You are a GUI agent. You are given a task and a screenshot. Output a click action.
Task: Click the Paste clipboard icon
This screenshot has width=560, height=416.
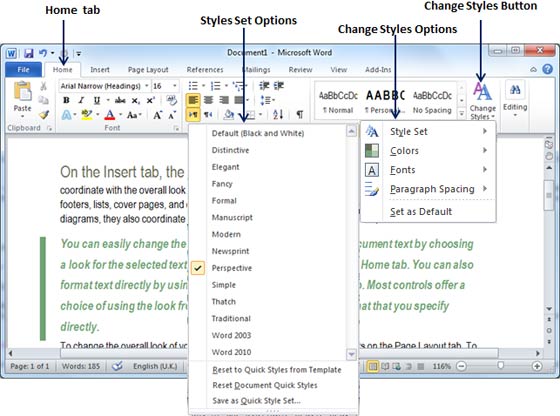pyautogui.click(x=22, y=92)
